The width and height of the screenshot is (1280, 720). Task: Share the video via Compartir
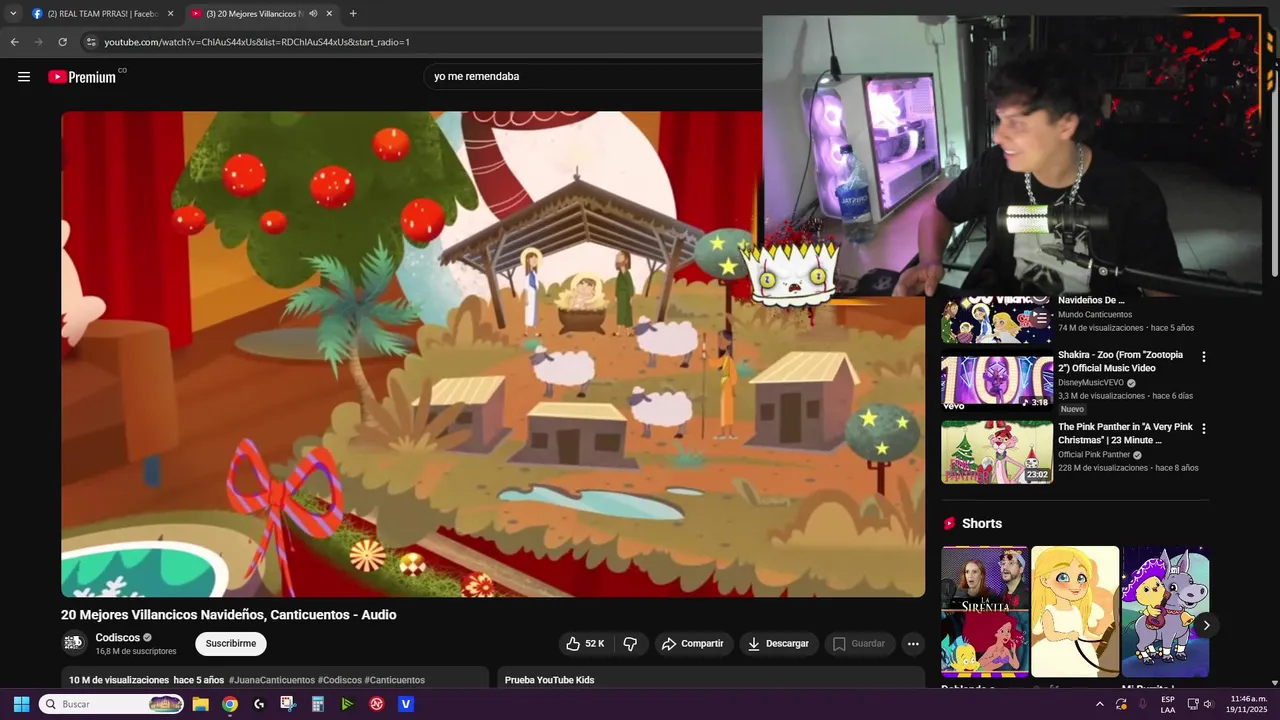point(693,644)
